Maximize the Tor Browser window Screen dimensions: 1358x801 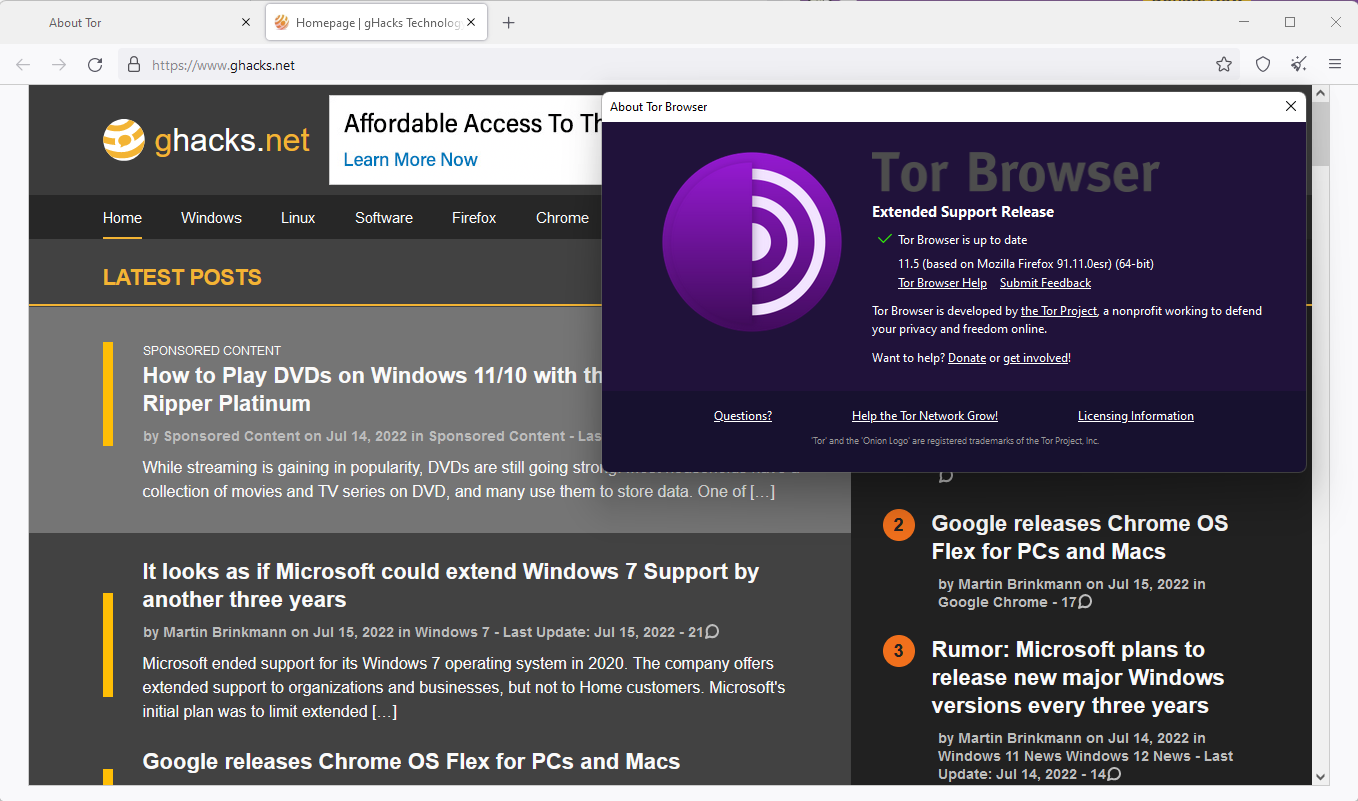(1290, 22)
